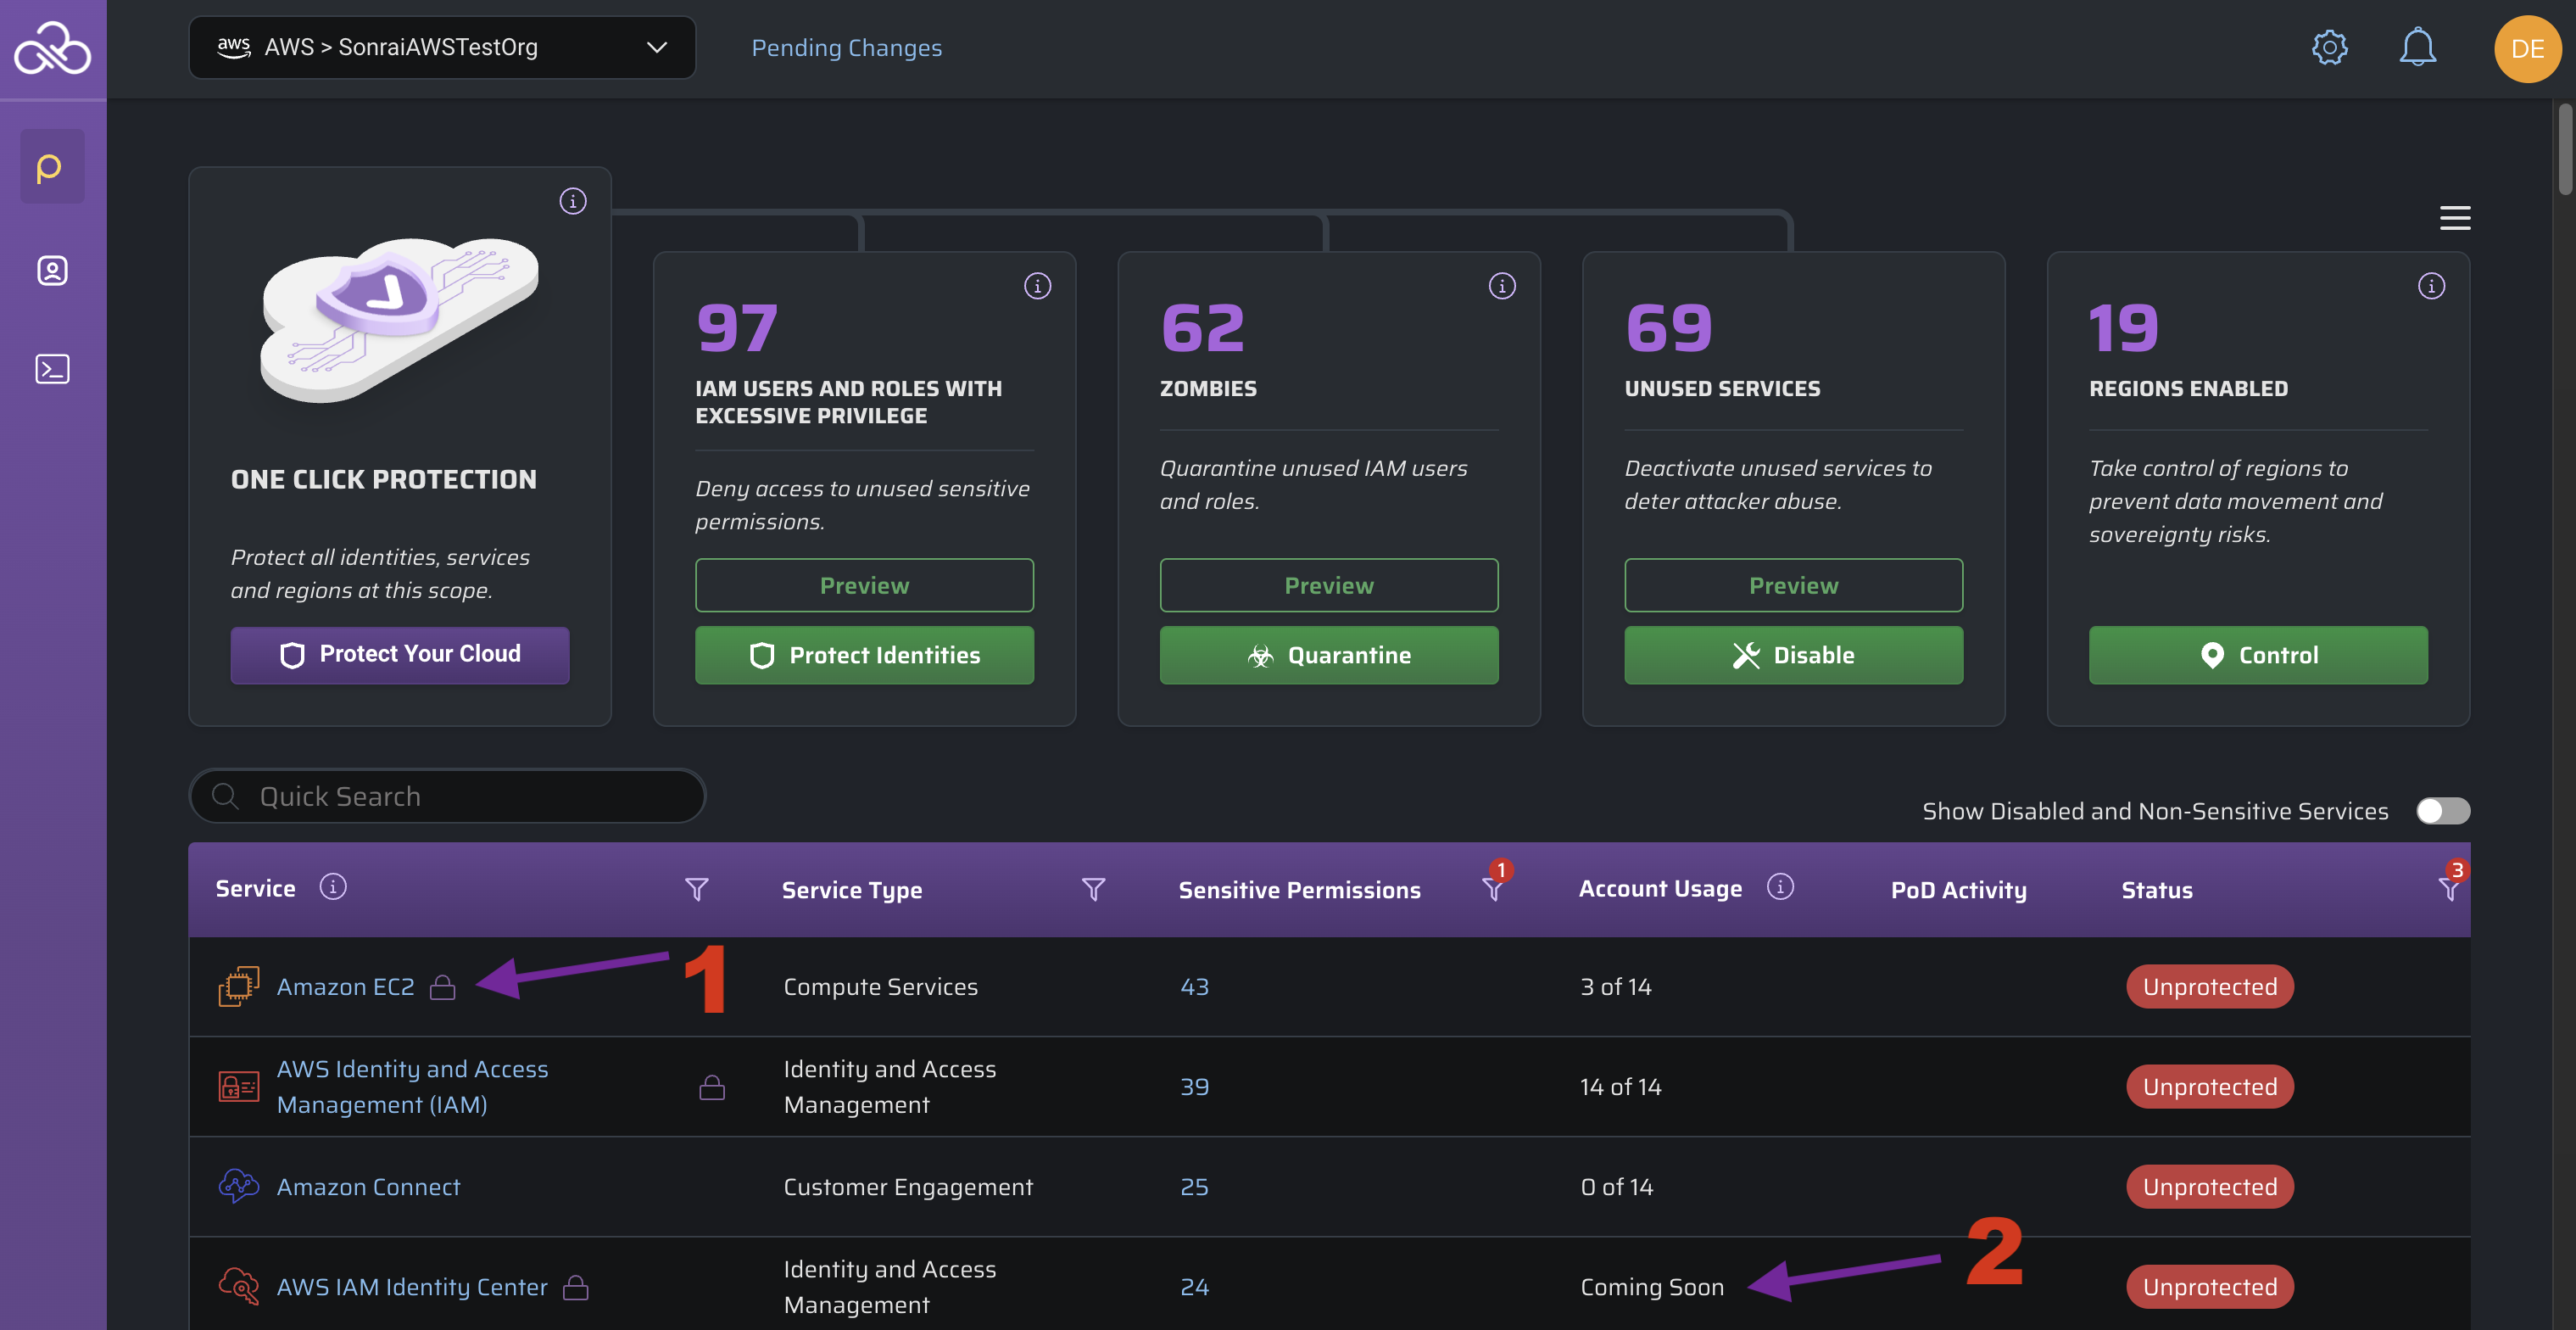The height and width of the screenshot is (1330, 2576).
Task: Click 'Customer Engagement' service type cell
Action: pyautogui.click(x=908, y=1187)
